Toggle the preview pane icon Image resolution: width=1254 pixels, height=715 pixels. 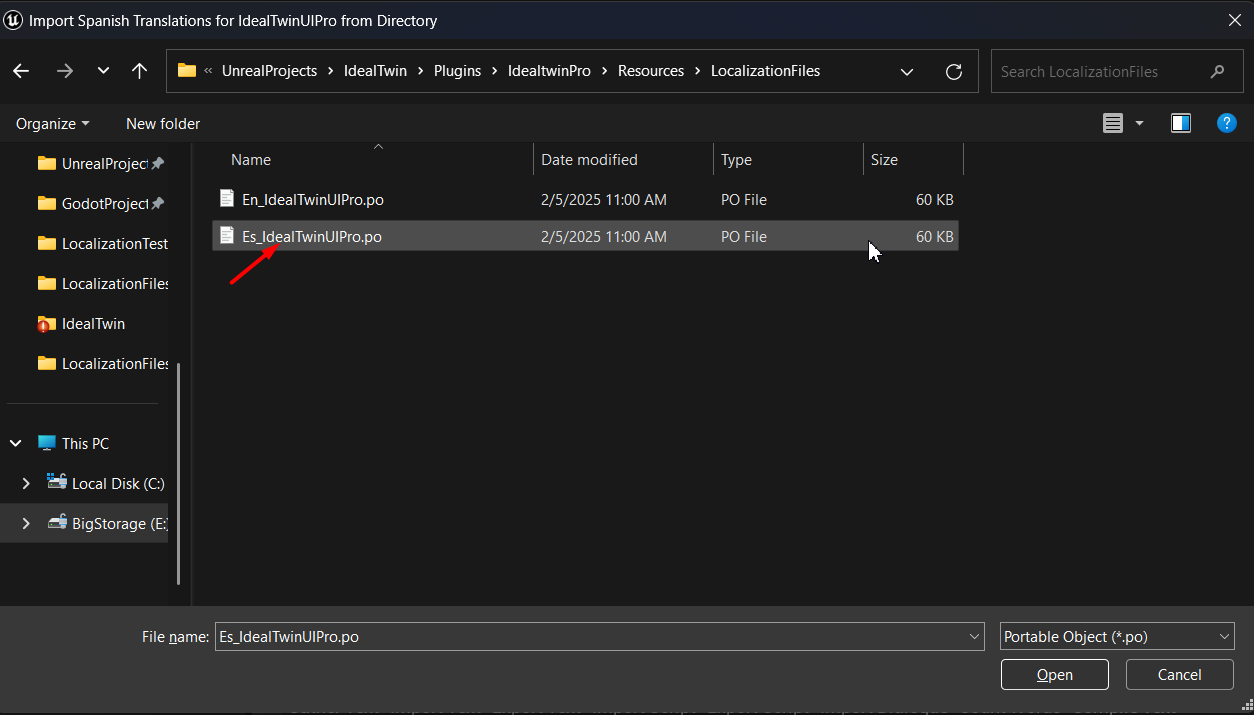pyautogui.click(x=1181, y=123)
